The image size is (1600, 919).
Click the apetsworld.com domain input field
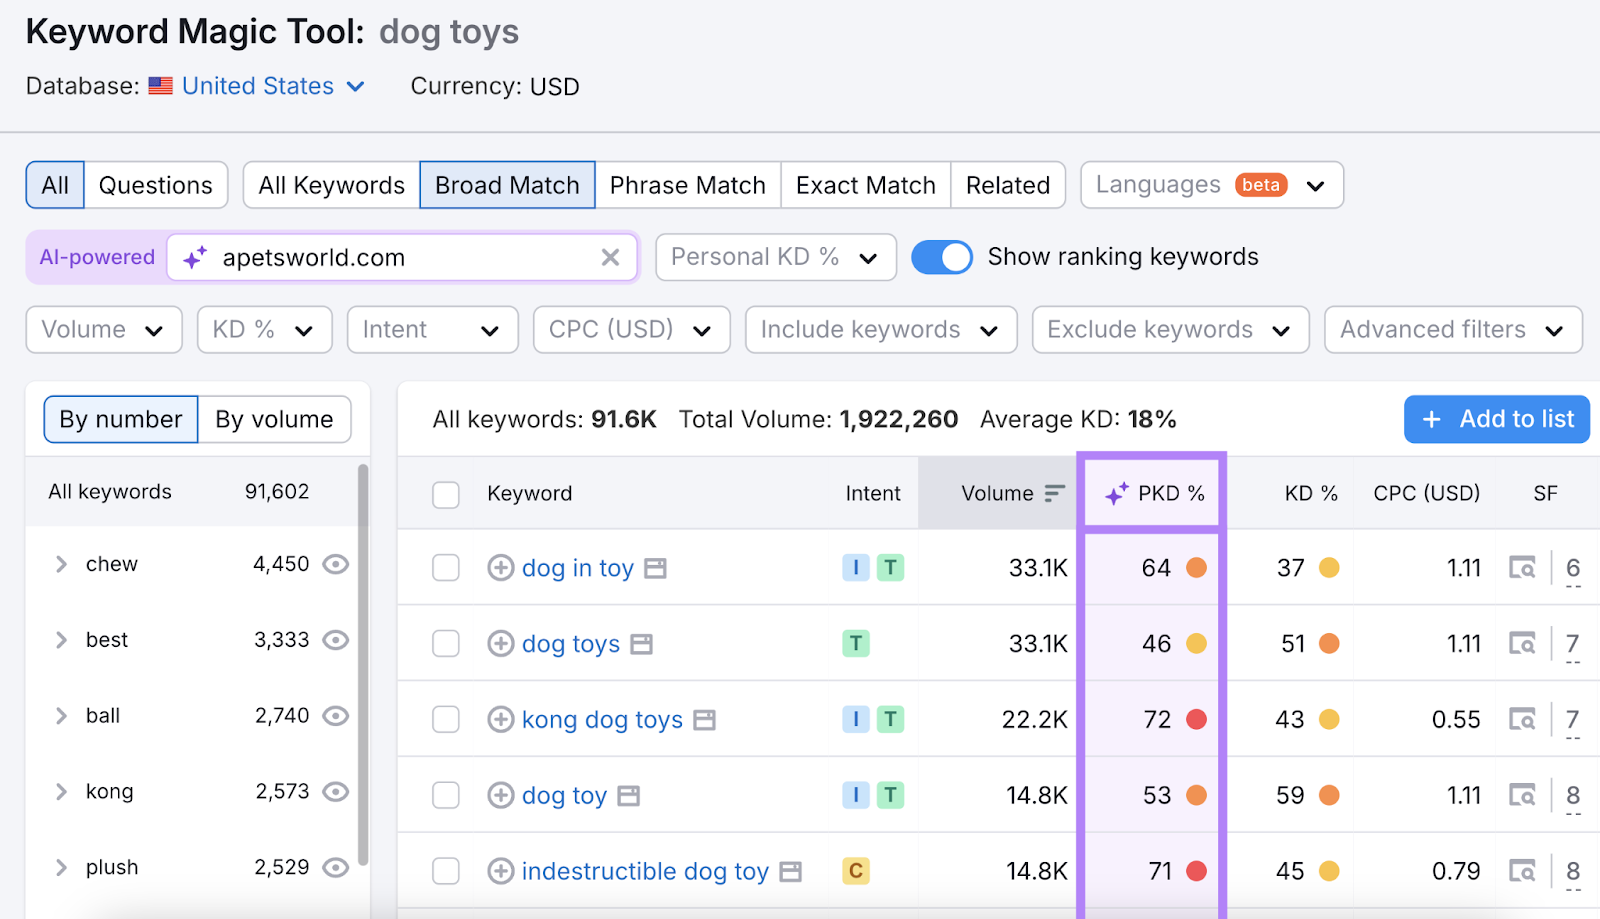400,258
